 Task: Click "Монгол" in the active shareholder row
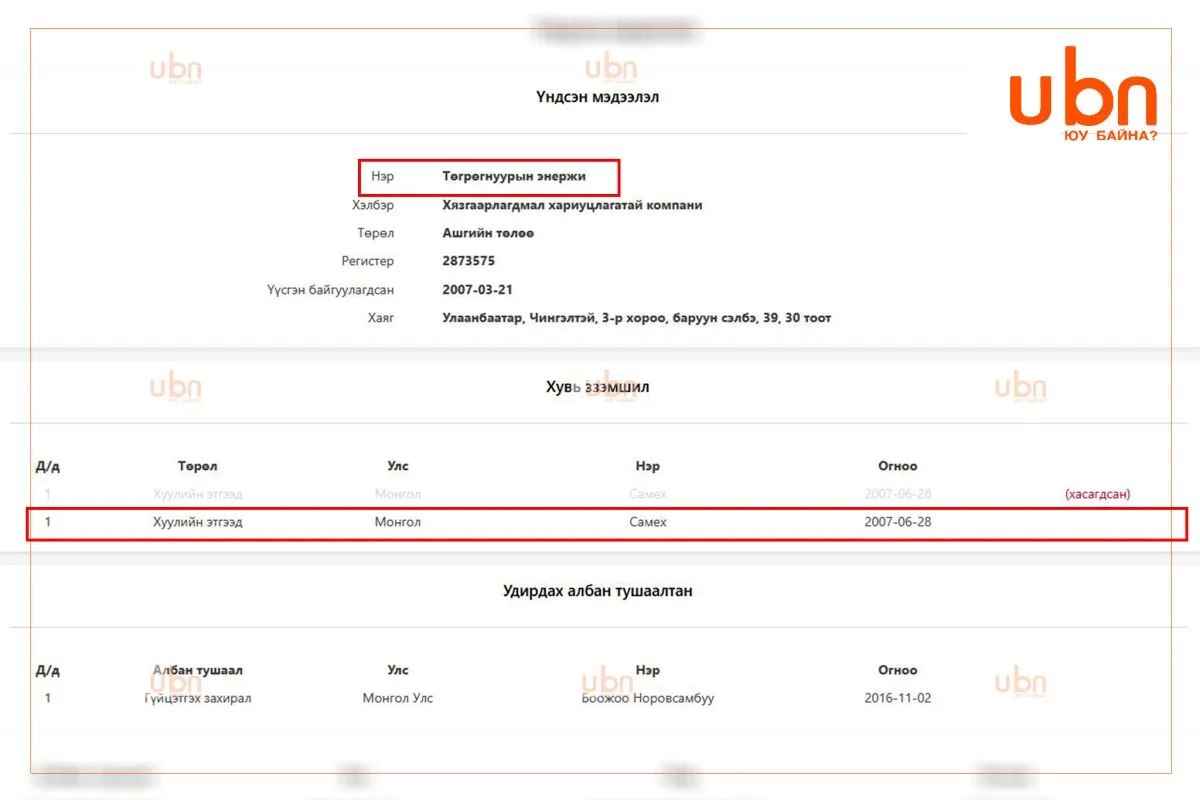coord(398,522)
